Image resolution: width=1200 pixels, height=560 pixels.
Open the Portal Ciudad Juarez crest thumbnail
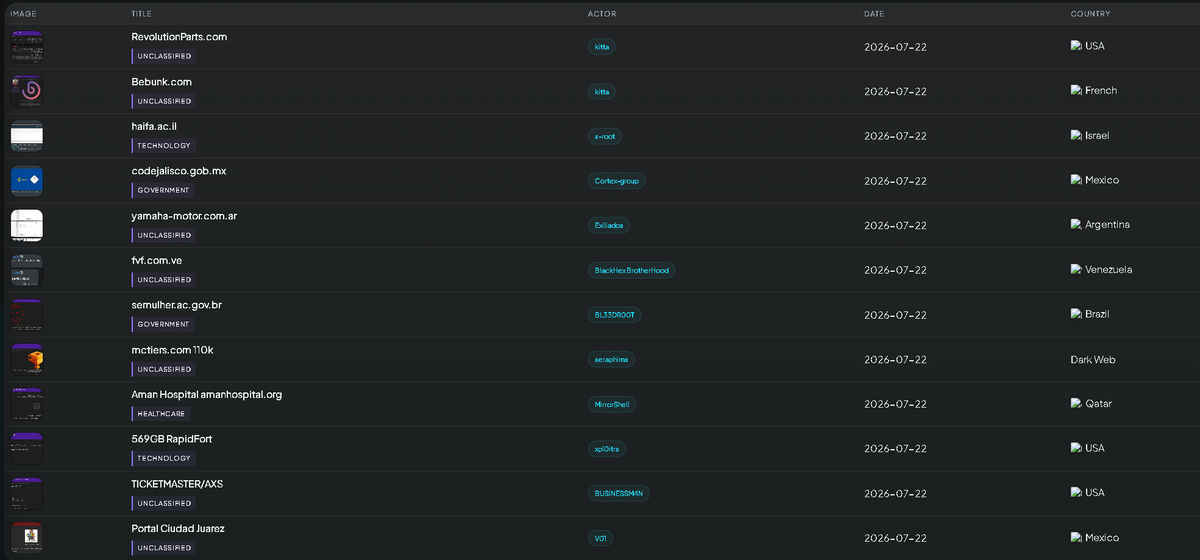click(x=27, y=538)
